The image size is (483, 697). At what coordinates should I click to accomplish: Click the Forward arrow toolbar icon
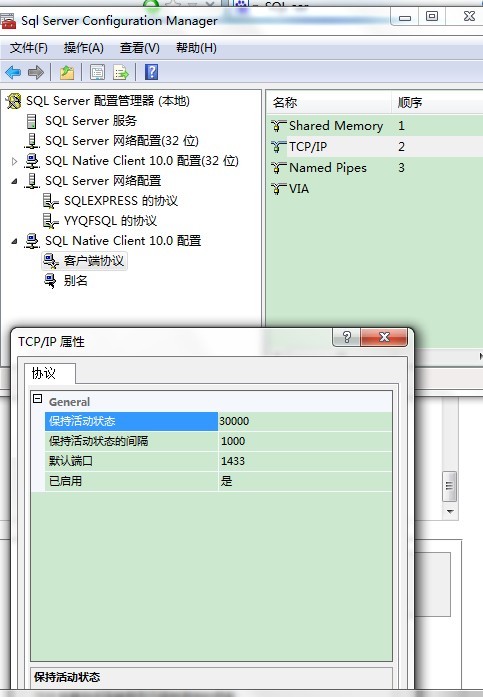click(x=36, y=72)
